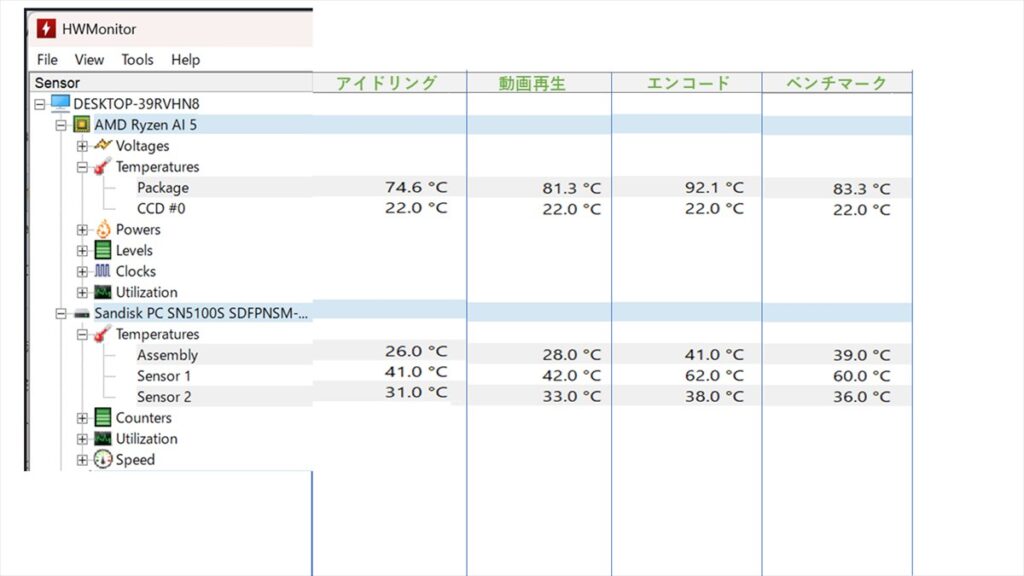
Task: Expand the Voltages node
Action: (x=82, y=146)
